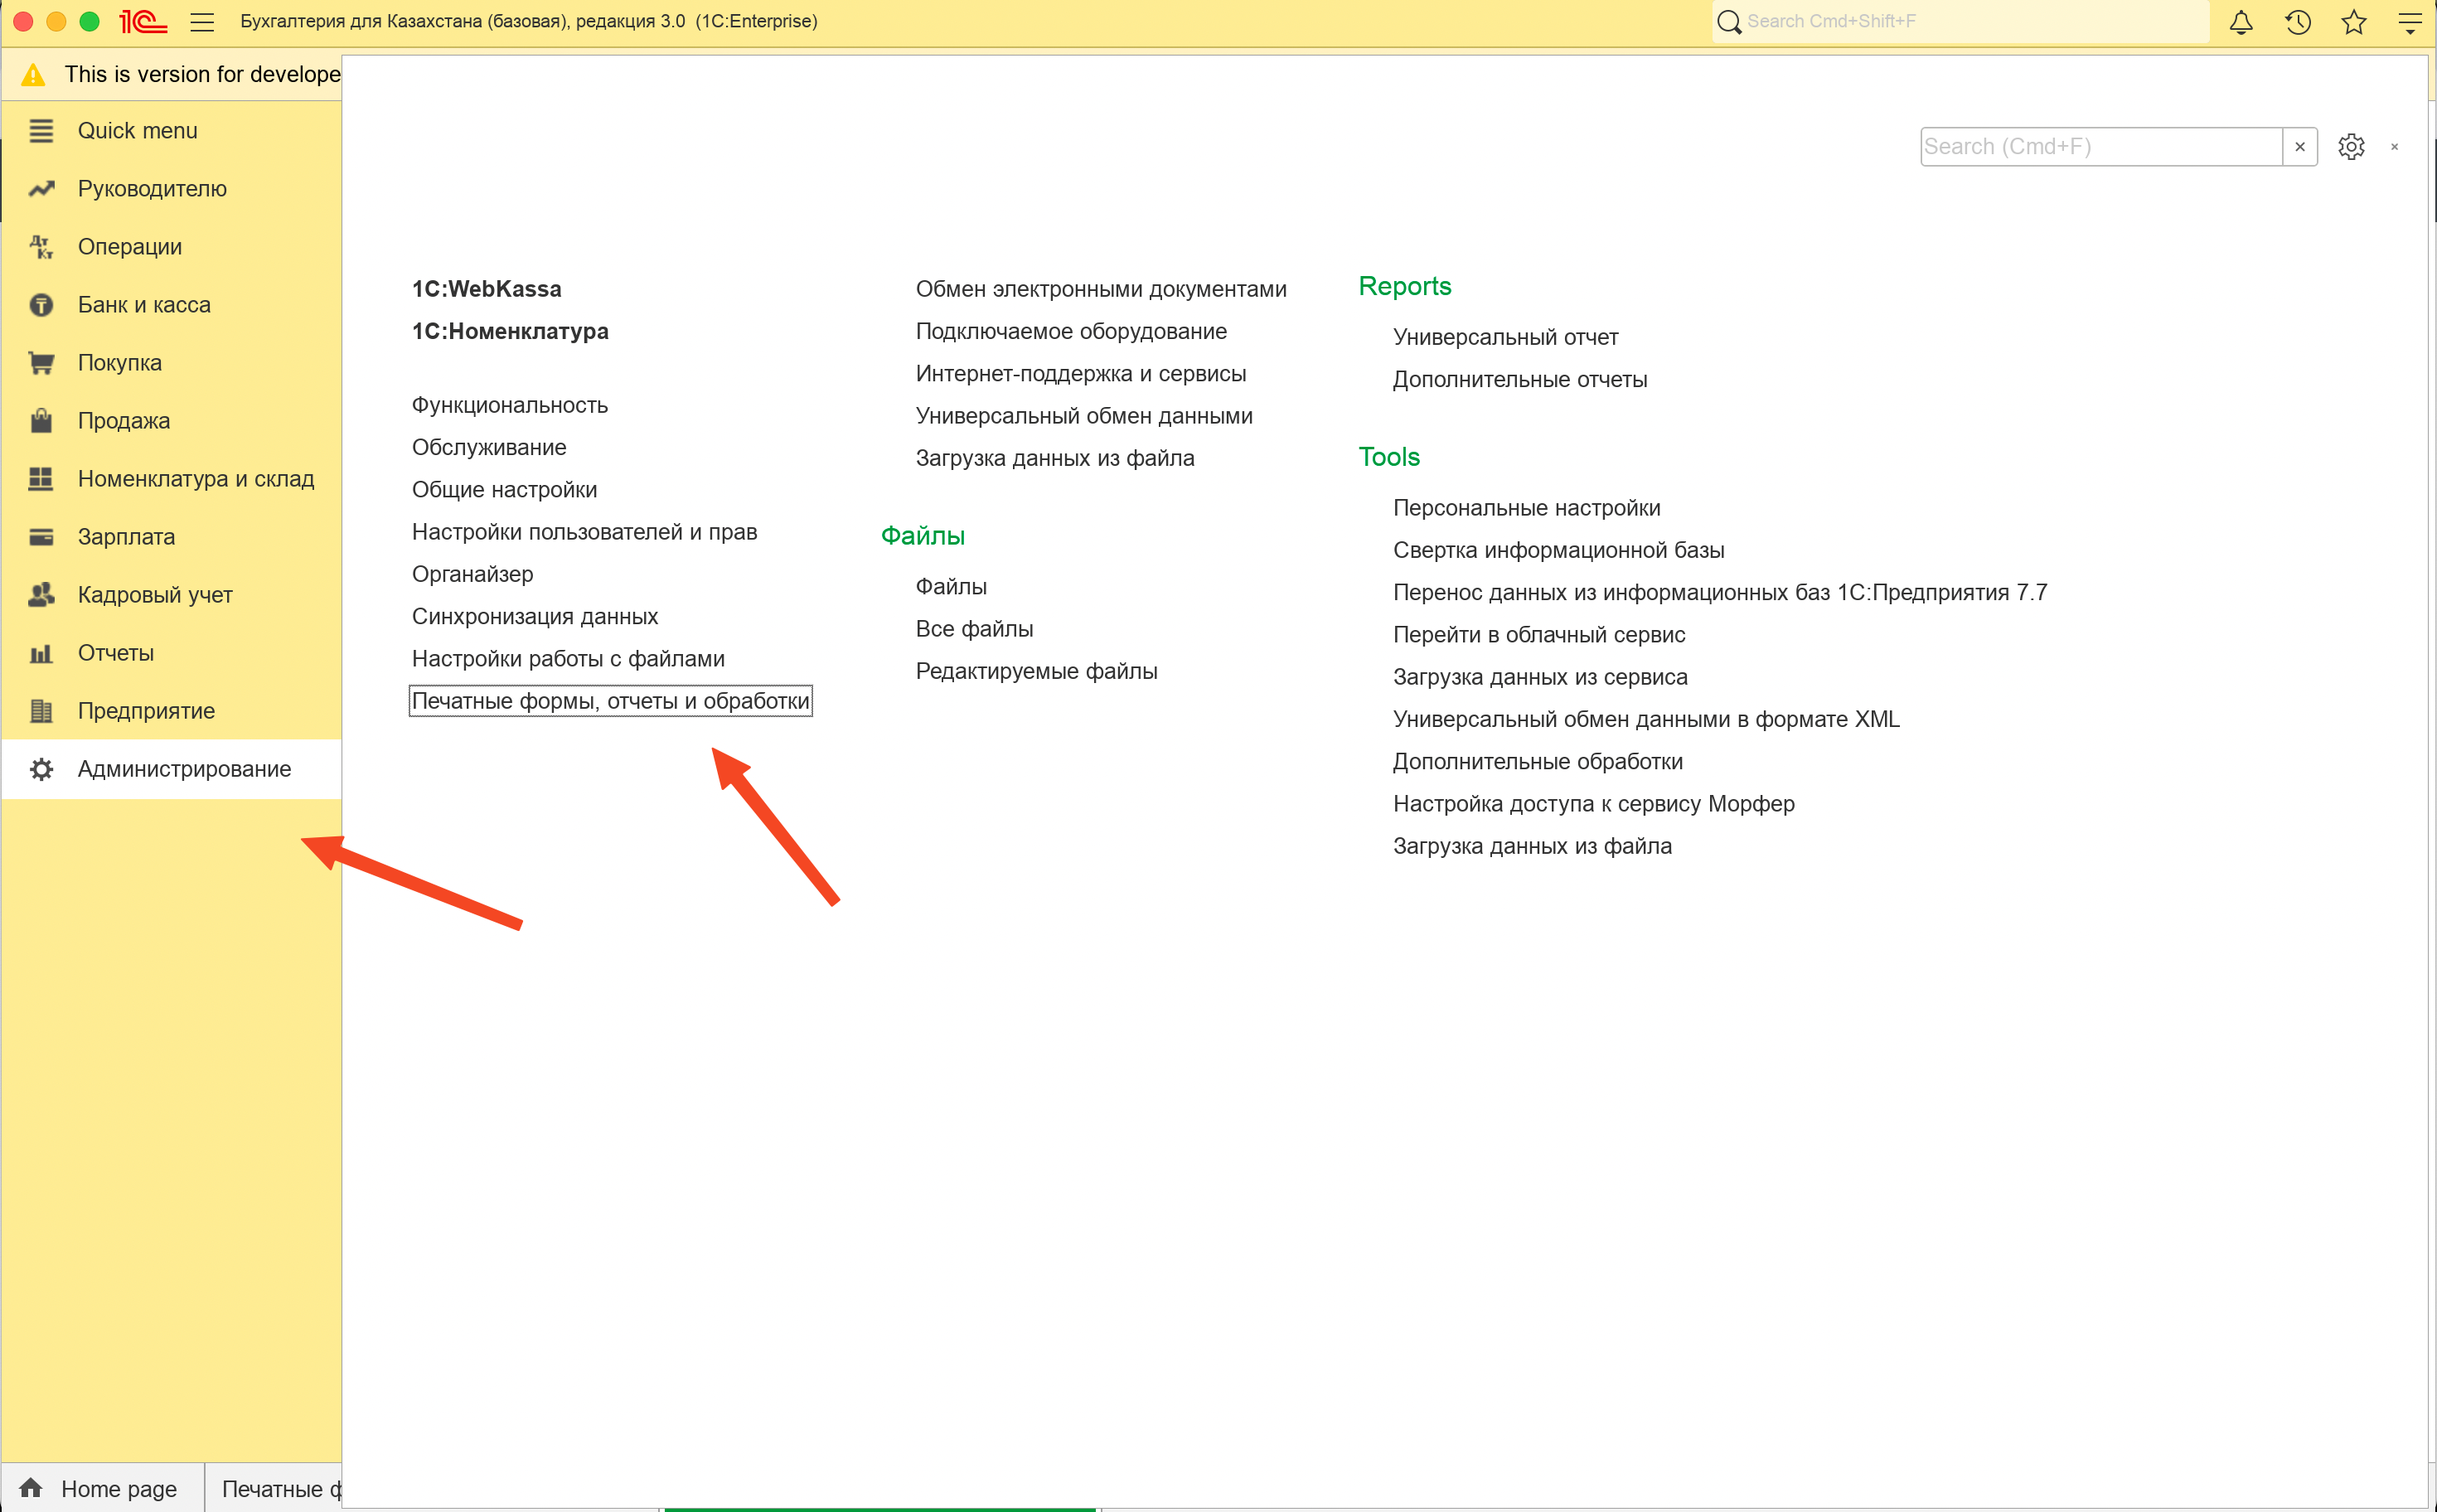The height and width of the screenshot is (1512, 2437).
Task: Open Персональные настройки
Action: click(x=1526, y=508)
